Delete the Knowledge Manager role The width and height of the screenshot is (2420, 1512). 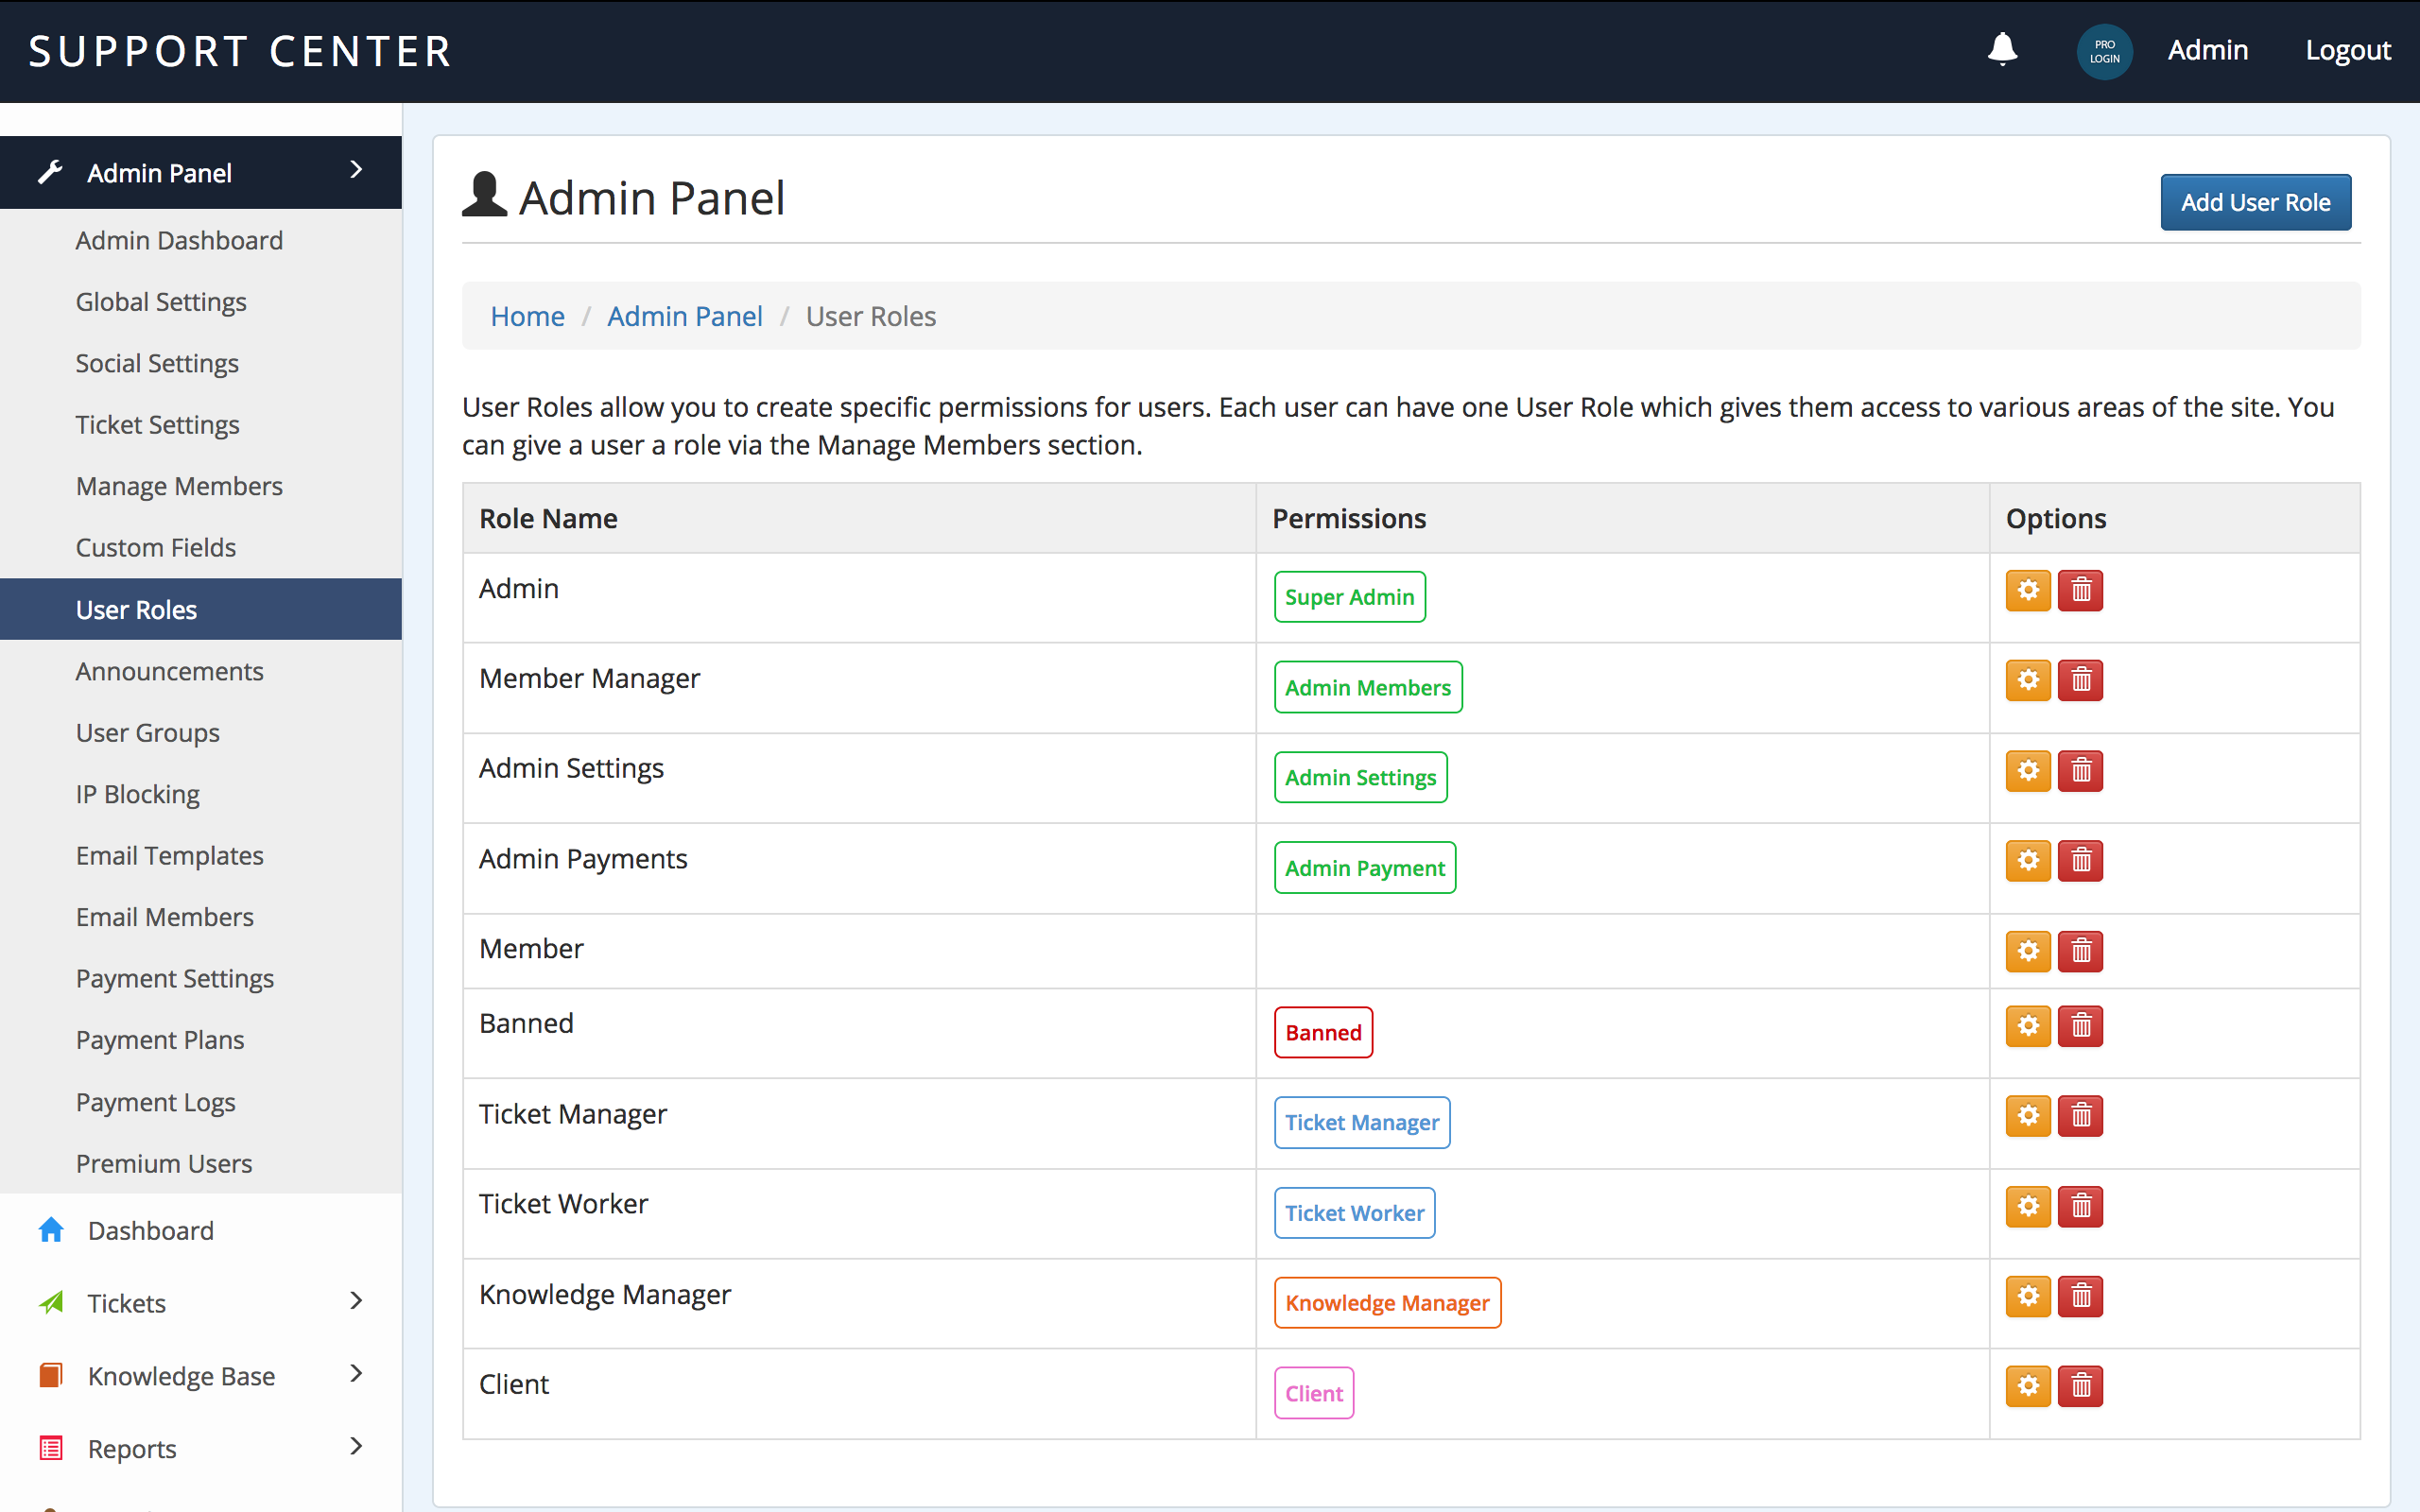pyautogui.click(x=2080, y=1297)
